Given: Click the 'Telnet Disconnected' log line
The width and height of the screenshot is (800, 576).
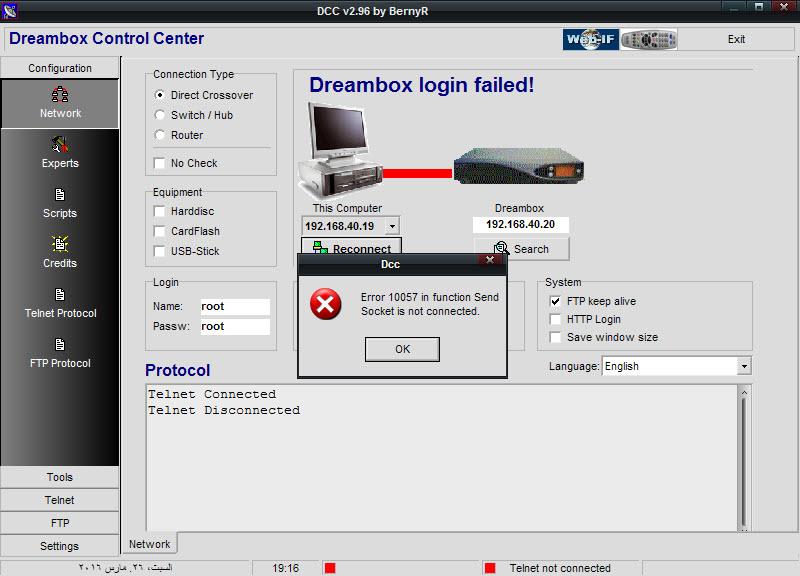Looking at the screenshot, I should pyautogui.click(x=224, y=410).
